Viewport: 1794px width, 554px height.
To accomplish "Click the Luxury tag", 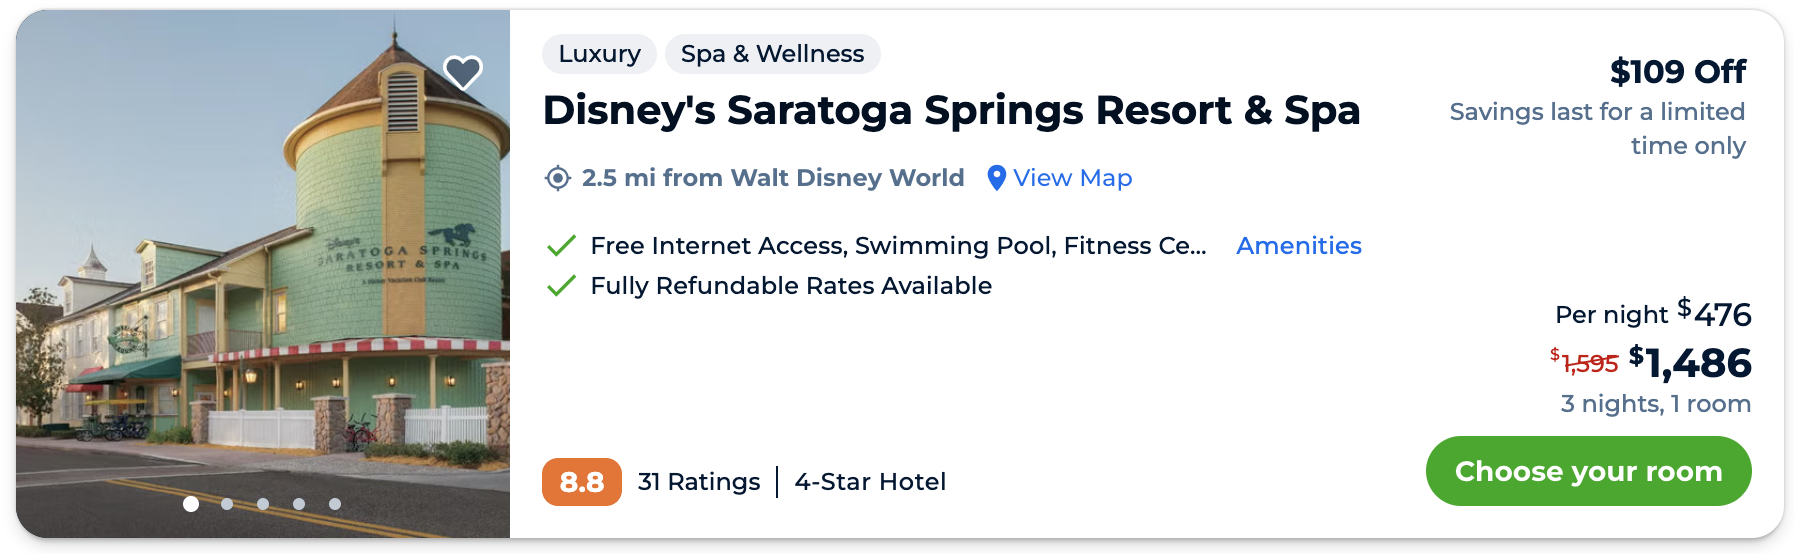I will pyautogui.click(x=599, y=54).
